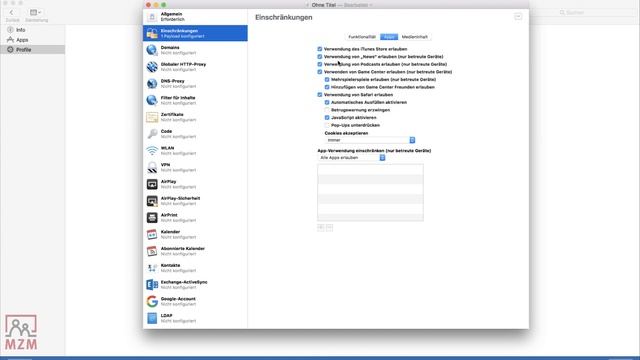The image size is (640, 360).
Task: Click the Zurück back arrow in toolbar
Action: [x=11, y=13]
